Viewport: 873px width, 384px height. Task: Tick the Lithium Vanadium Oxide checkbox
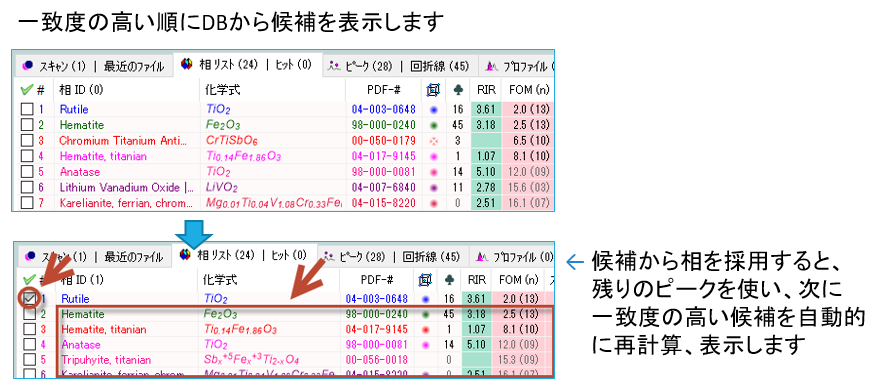[x=27, y=188]
